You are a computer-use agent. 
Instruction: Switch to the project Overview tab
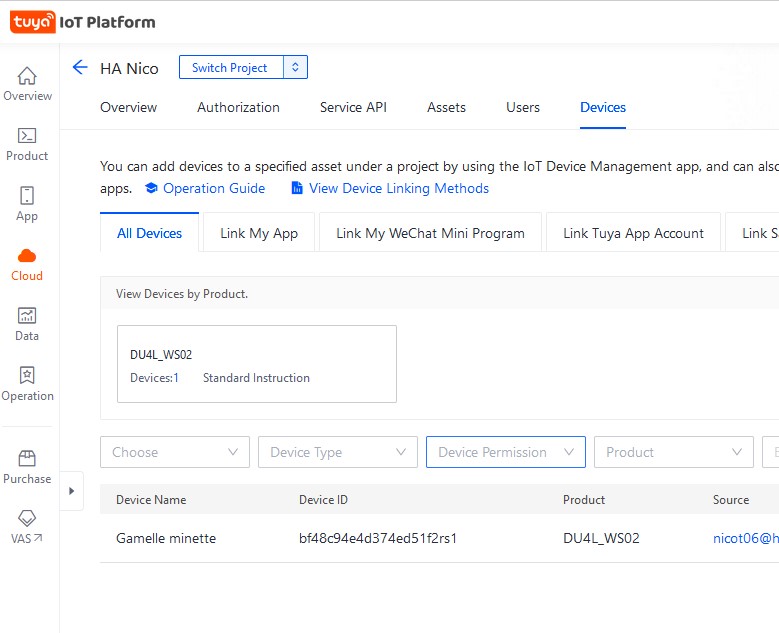[x=129, y=107]
